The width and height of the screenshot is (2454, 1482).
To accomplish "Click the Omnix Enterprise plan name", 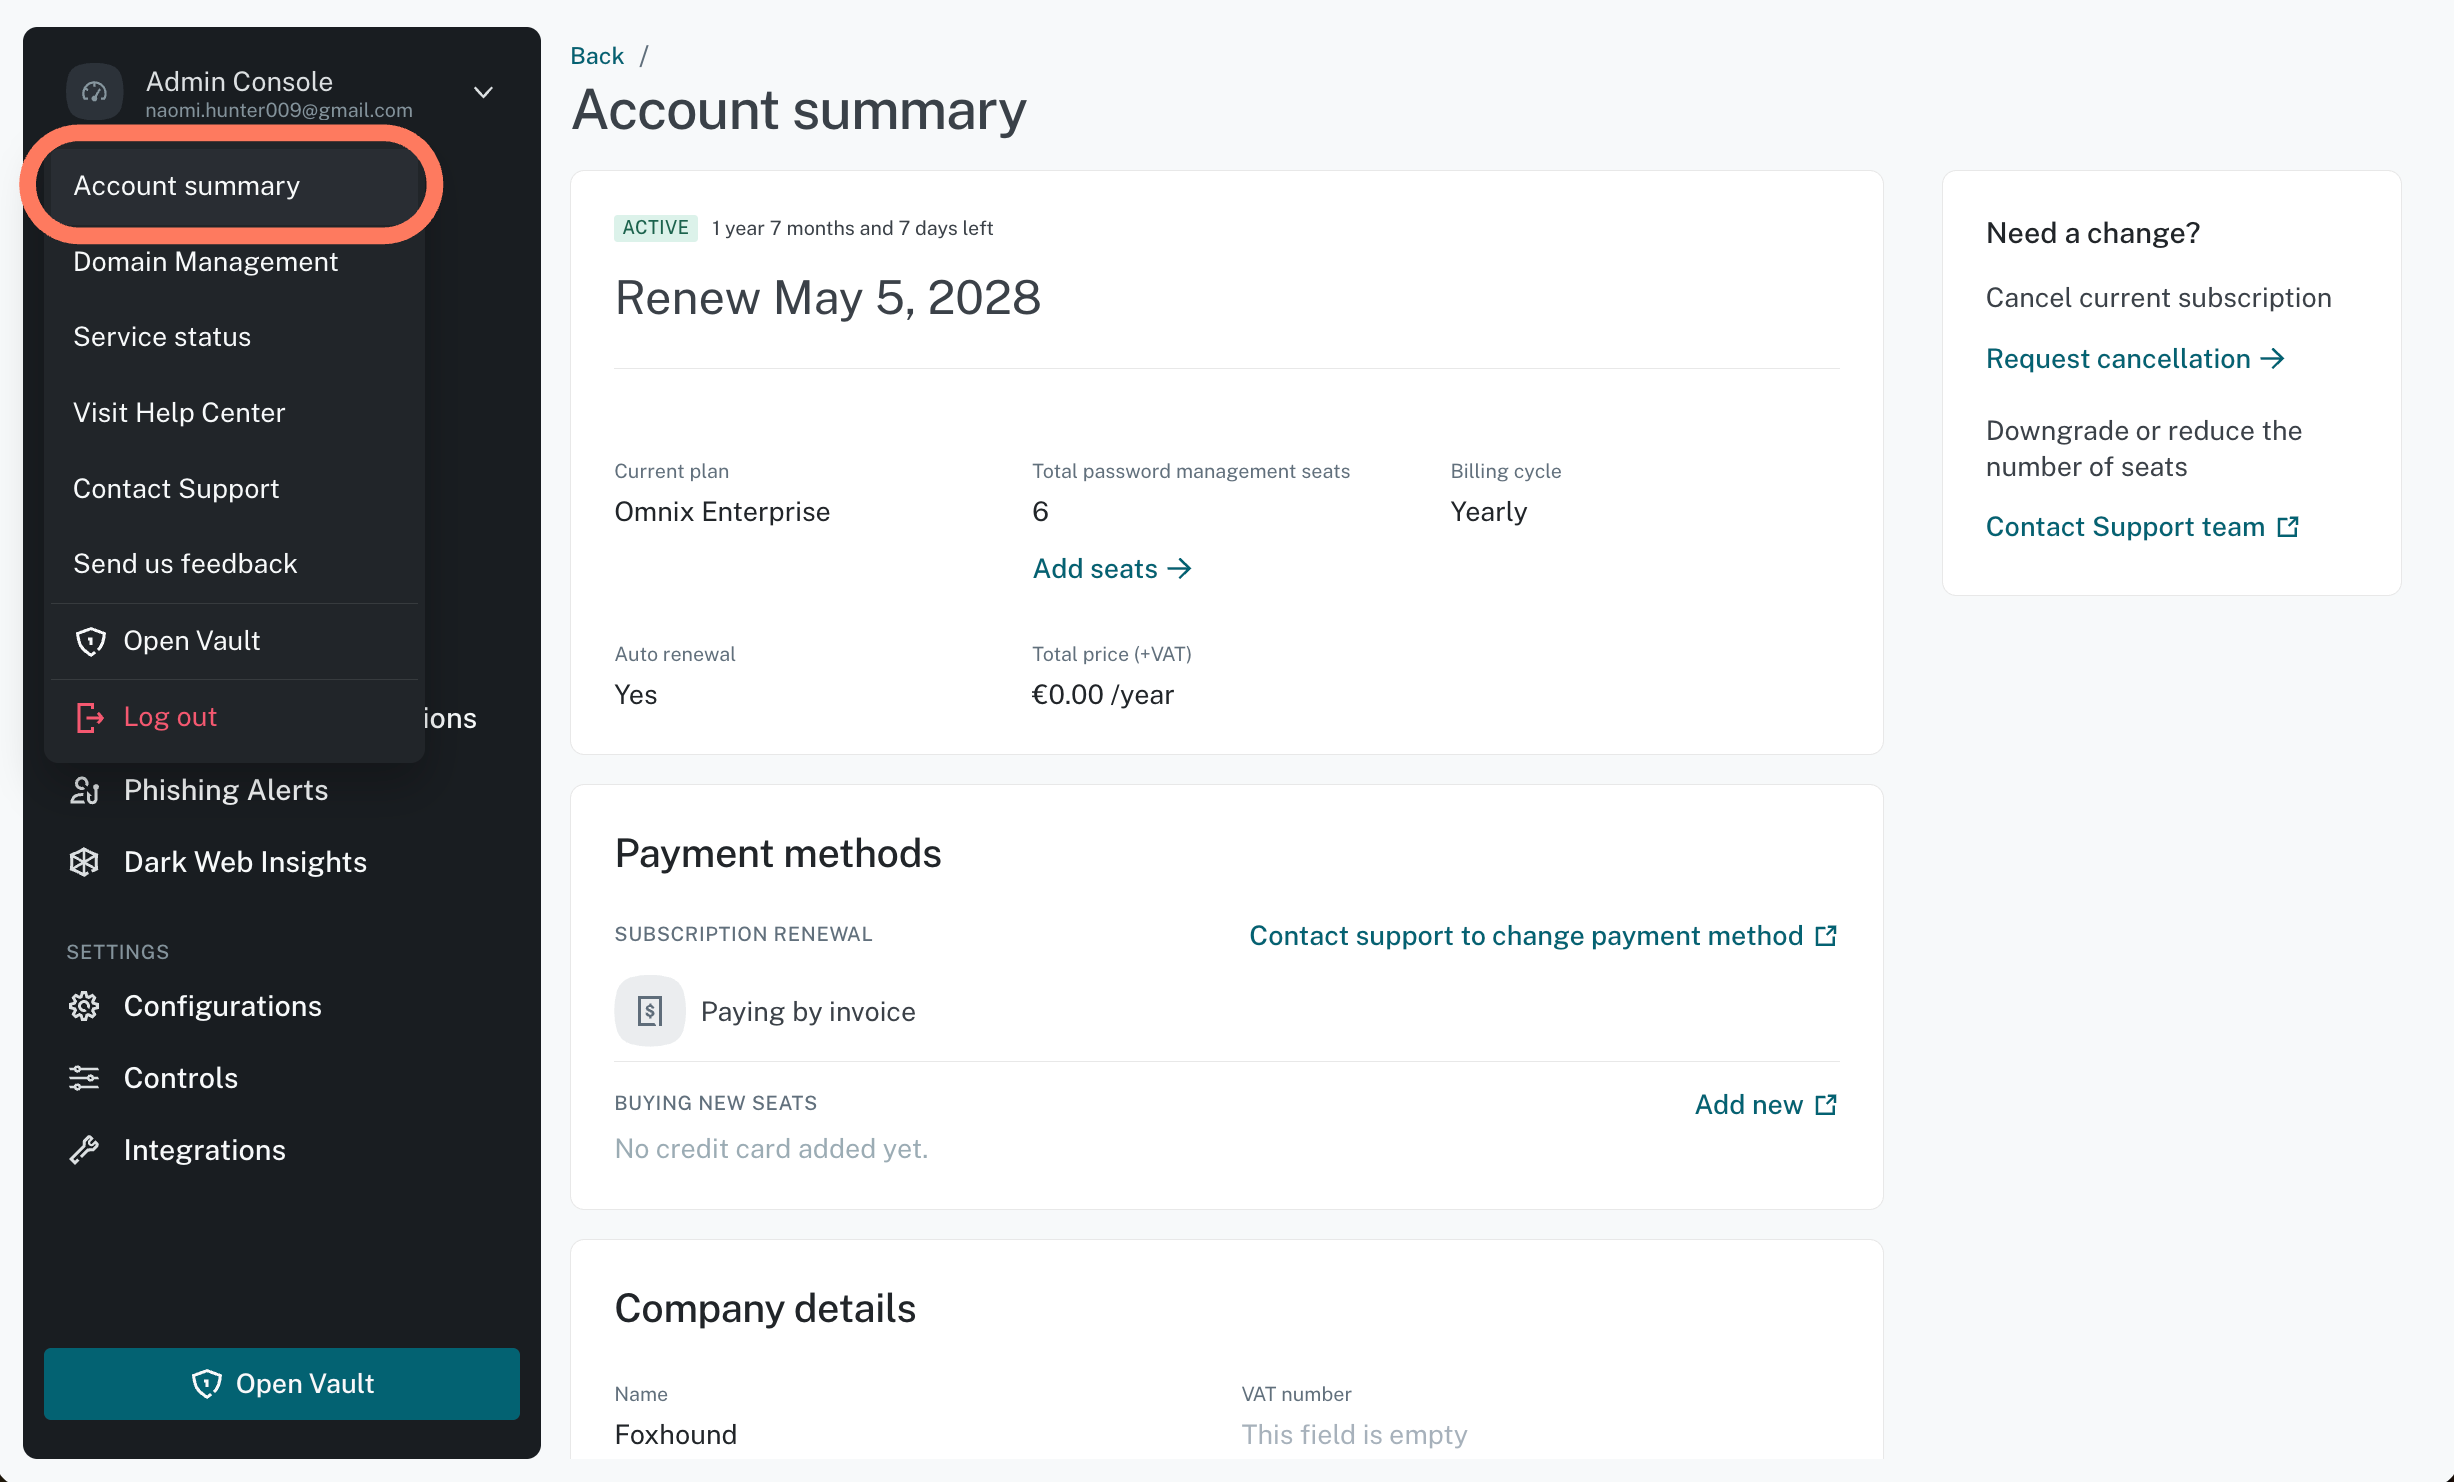I will 722,512.
